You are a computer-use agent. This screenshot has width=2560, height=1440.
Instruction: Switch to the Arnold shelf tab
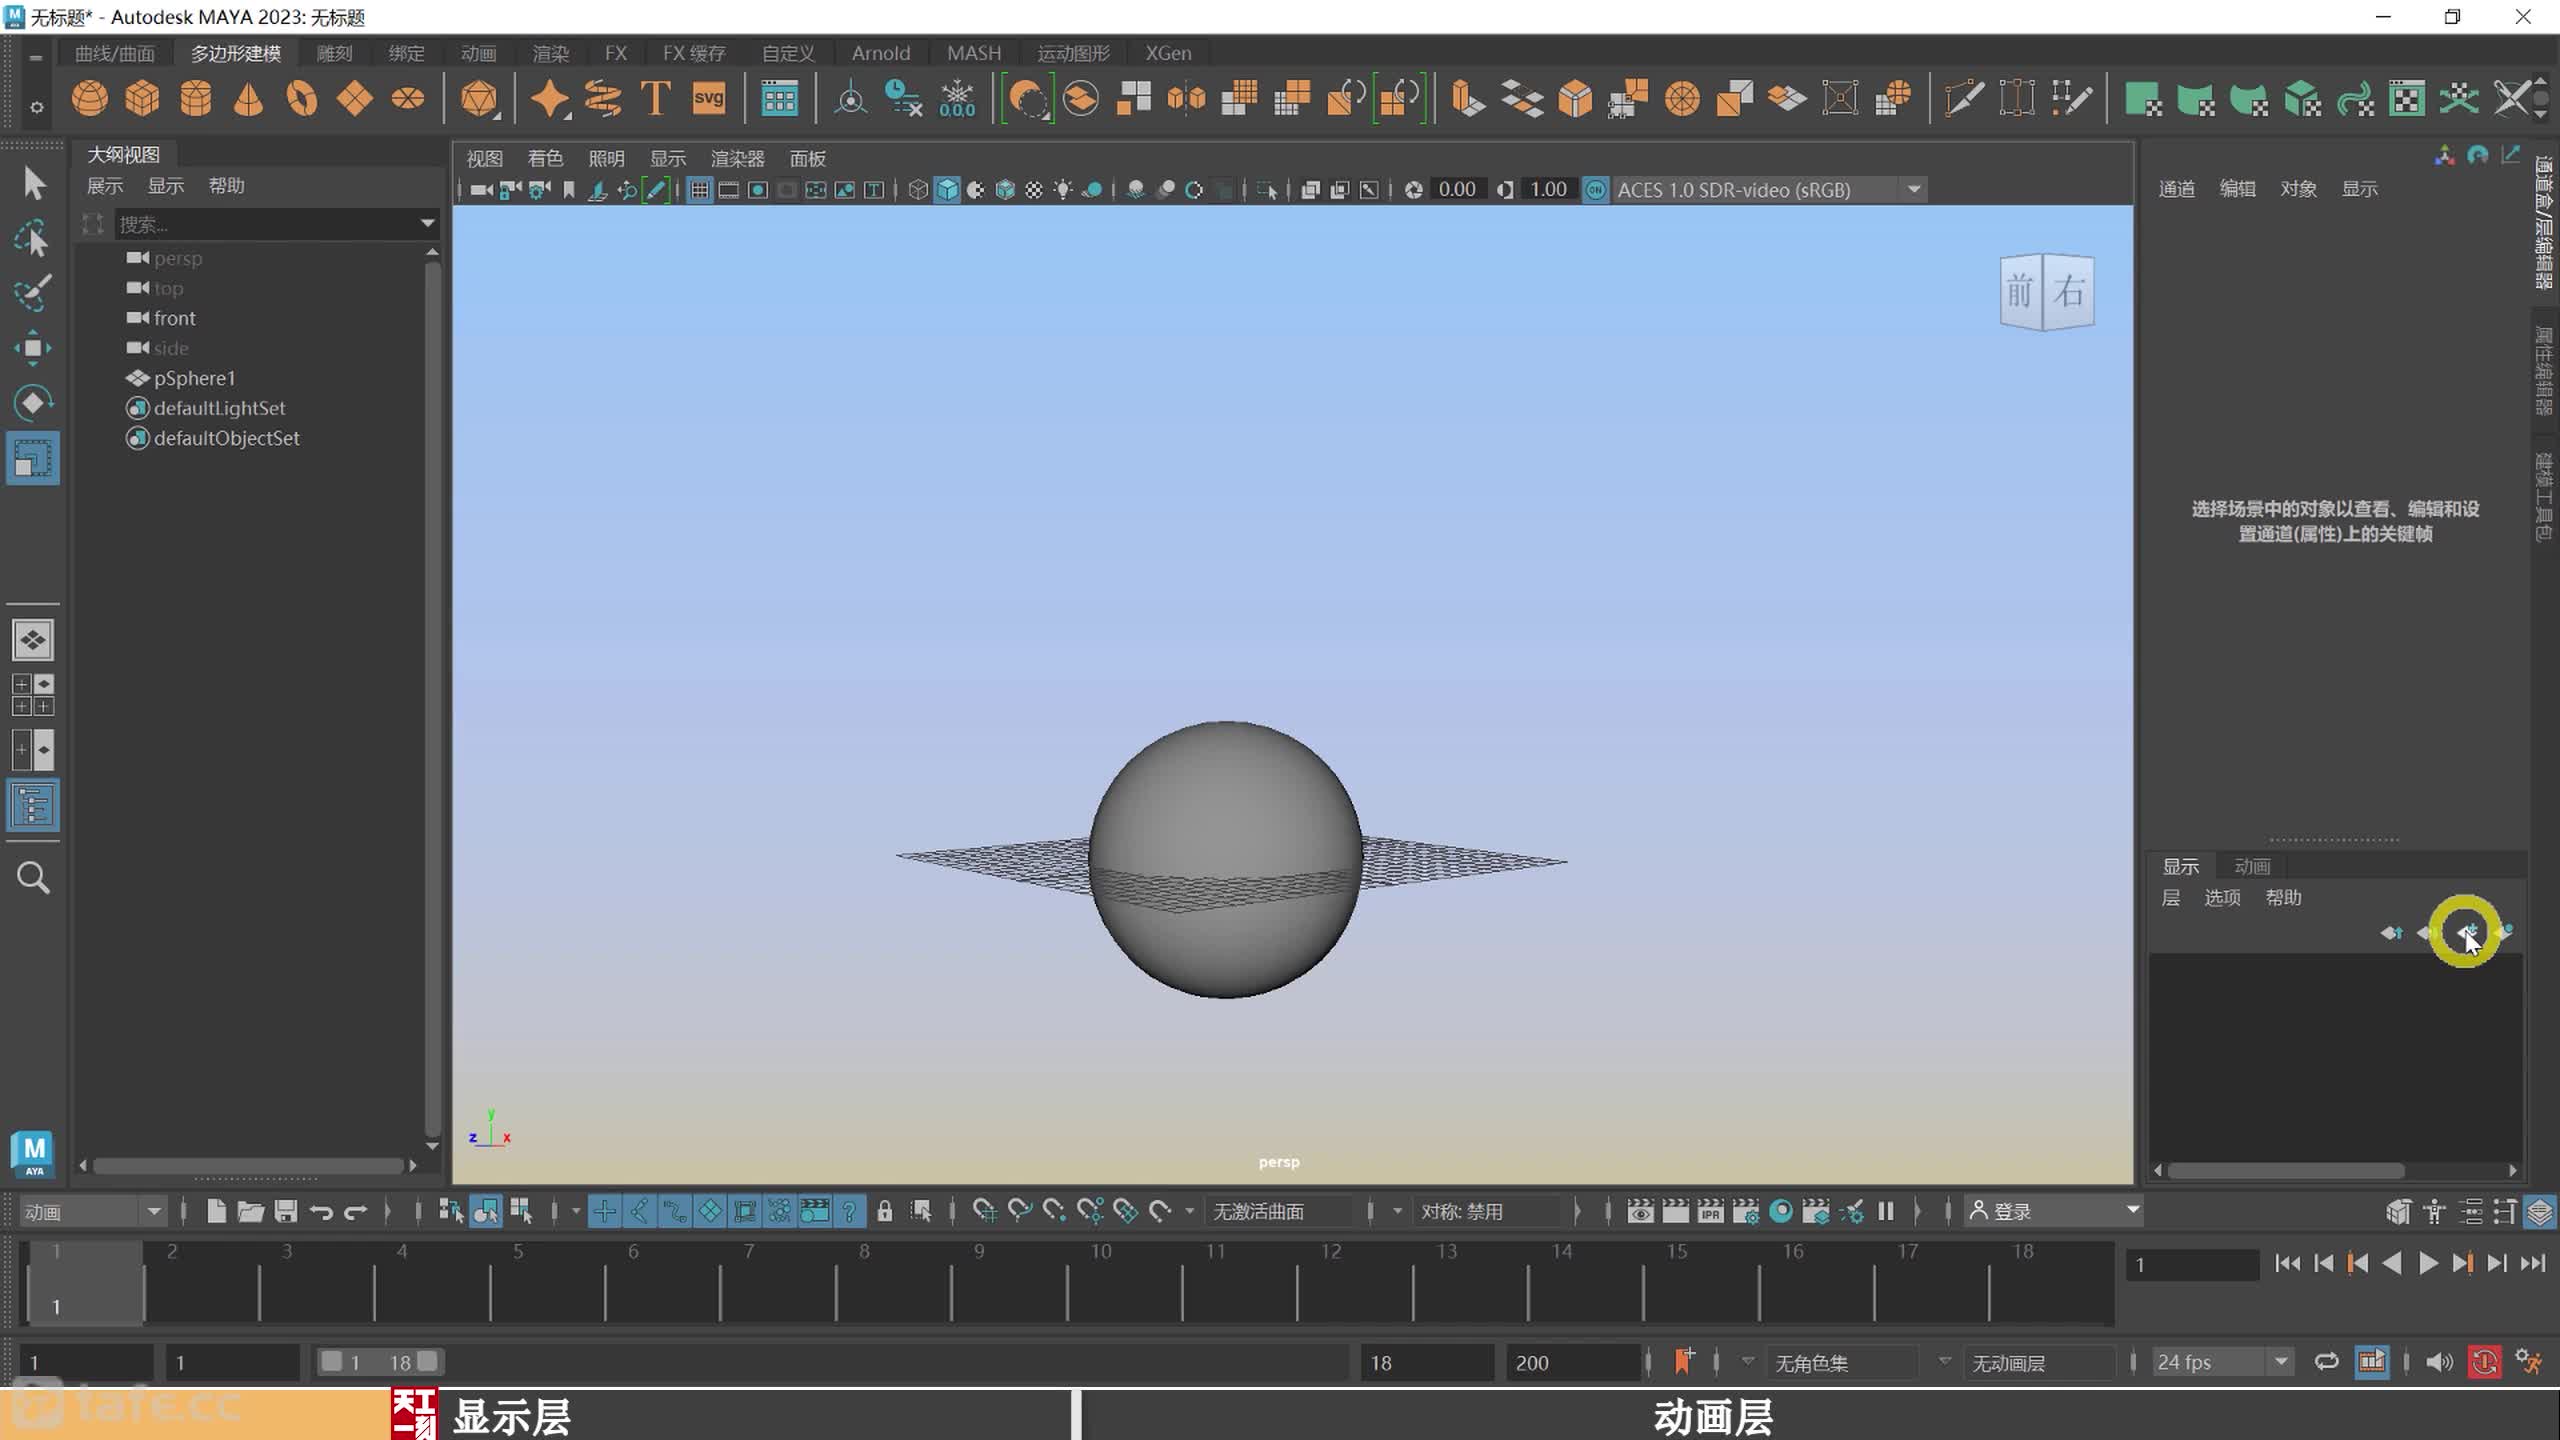(x=881, y=53)
